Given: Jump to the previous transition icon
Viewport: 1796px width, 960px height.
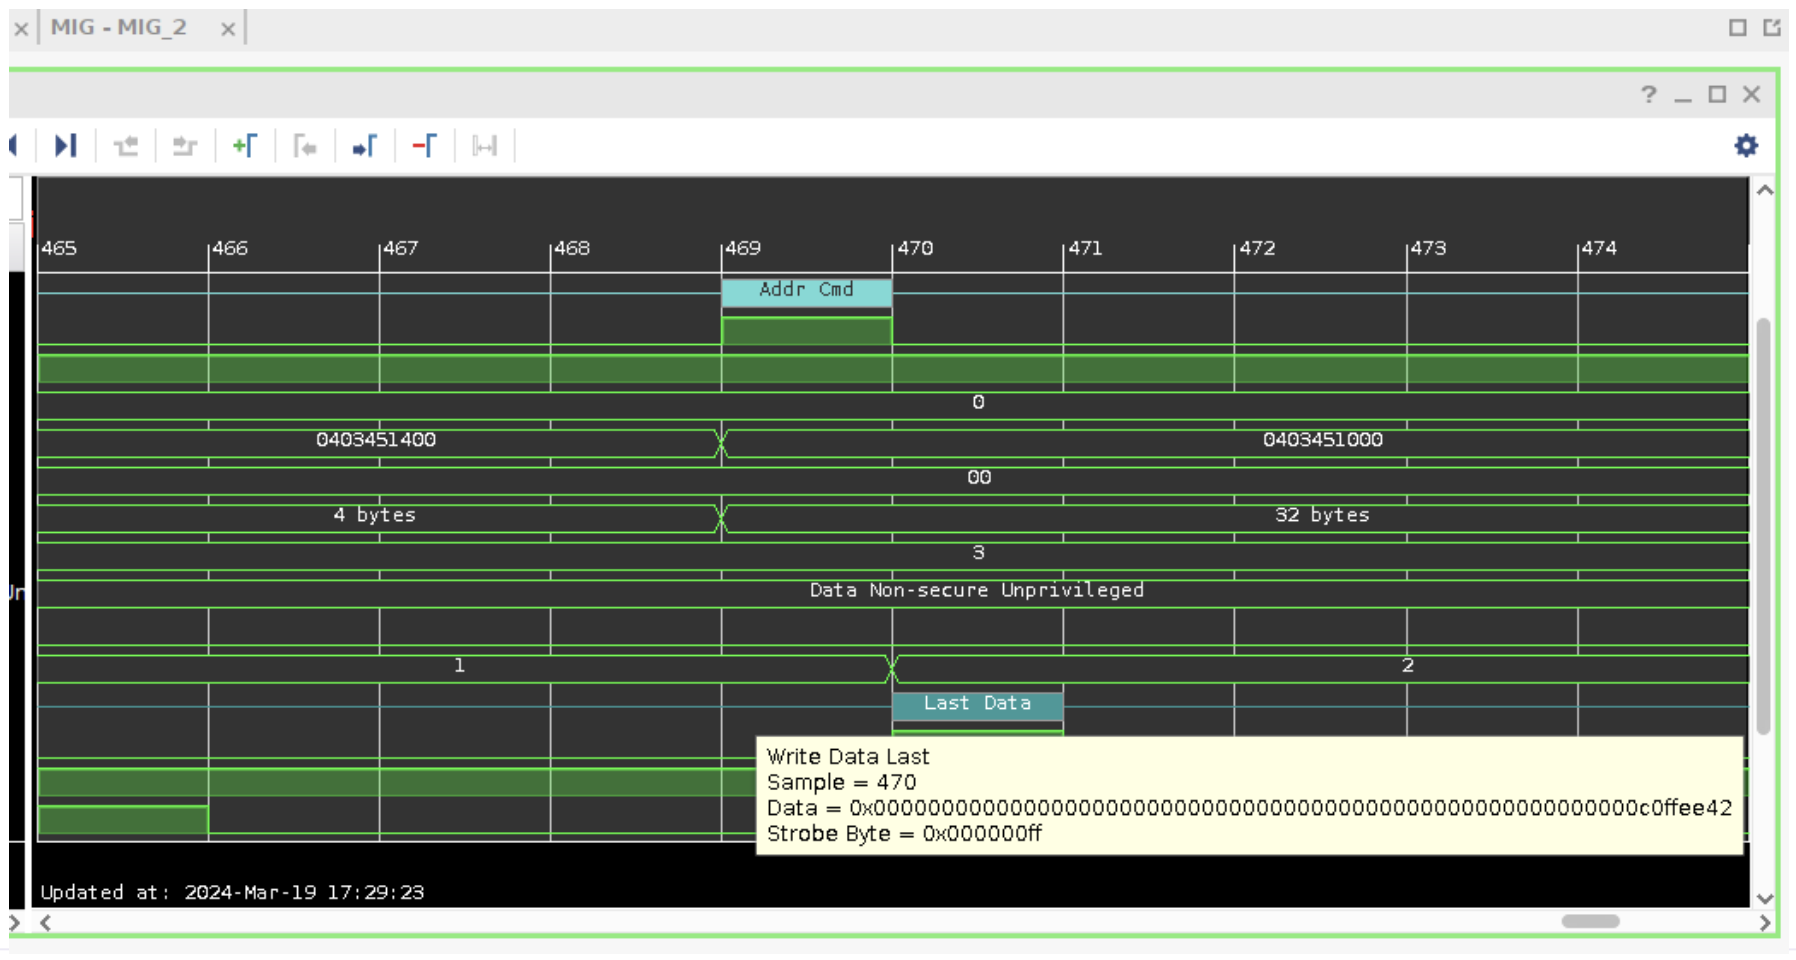Looking at the screenshot, I should pos(126,146).
